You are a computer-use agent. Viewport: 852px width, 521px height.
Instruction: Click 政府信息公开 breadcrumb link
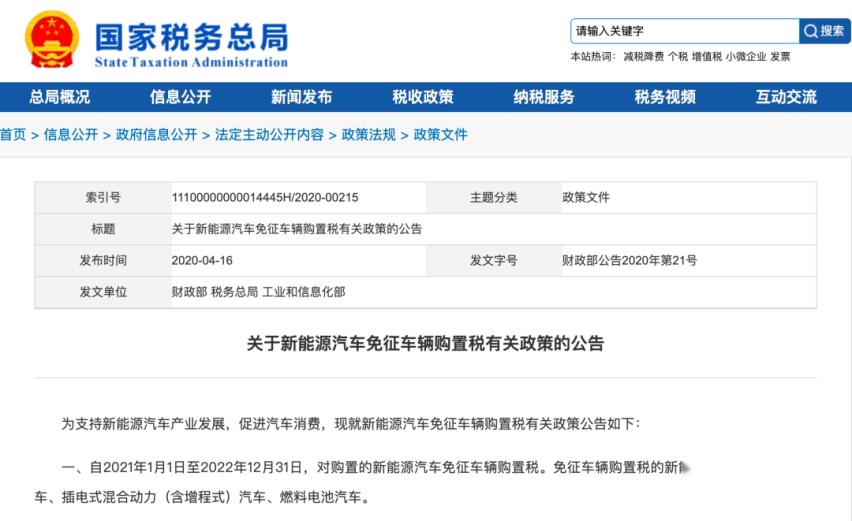point(156,134)
